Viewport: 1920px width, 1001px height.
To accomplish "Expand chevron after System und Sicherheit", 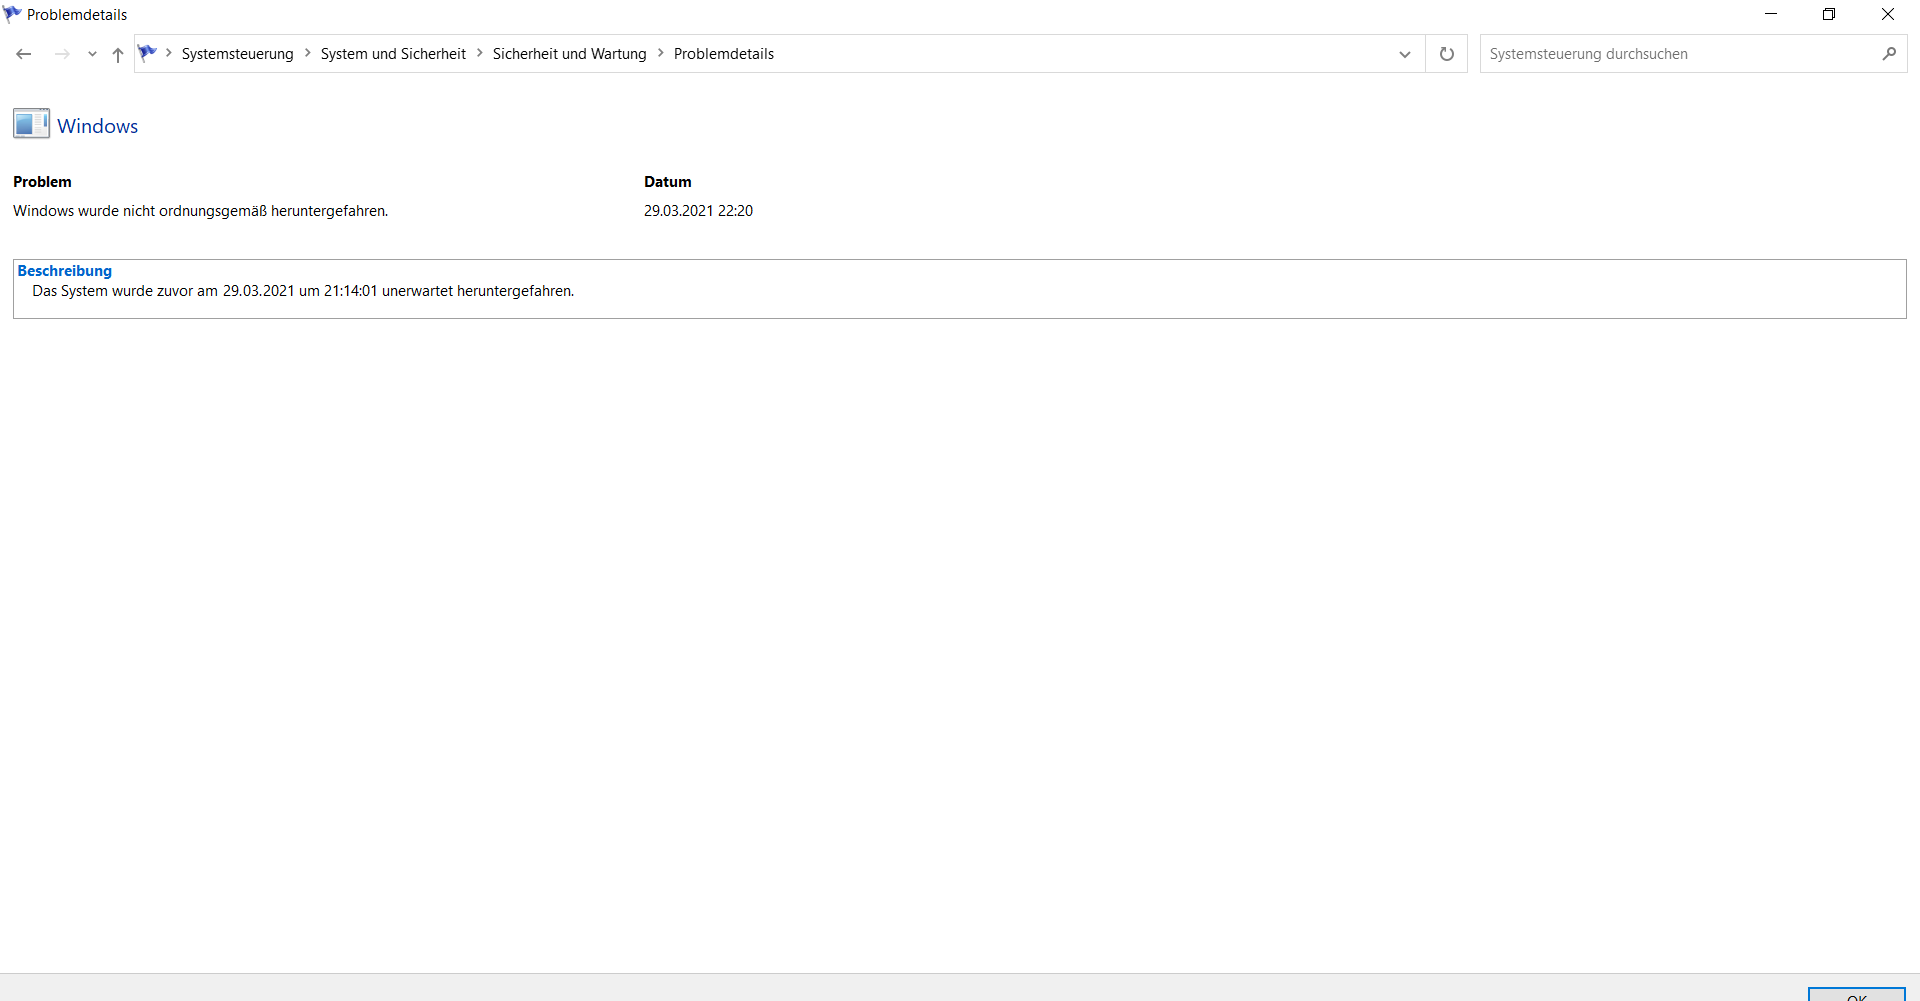I will pyautogui.click(x=480, y=53).
